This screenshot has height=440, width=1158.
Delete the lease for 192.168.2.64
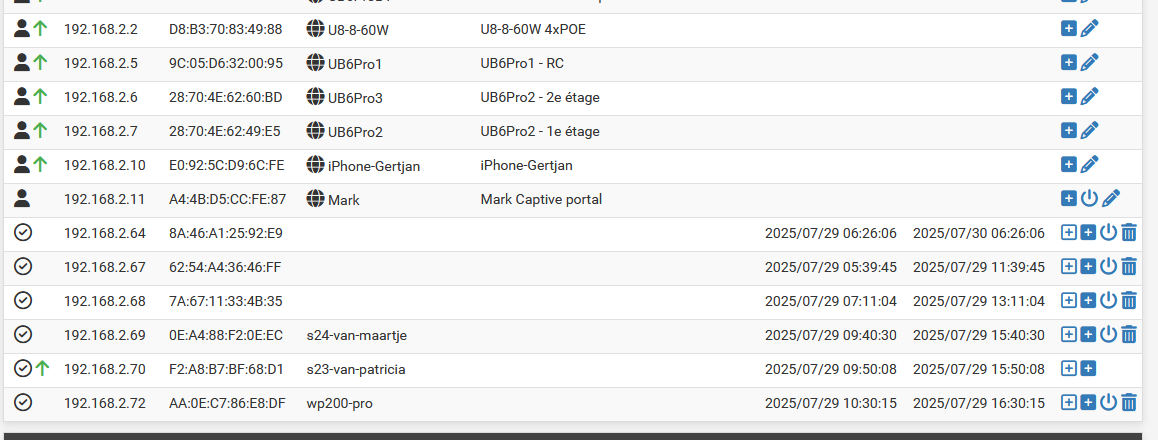coord(1128,233)
